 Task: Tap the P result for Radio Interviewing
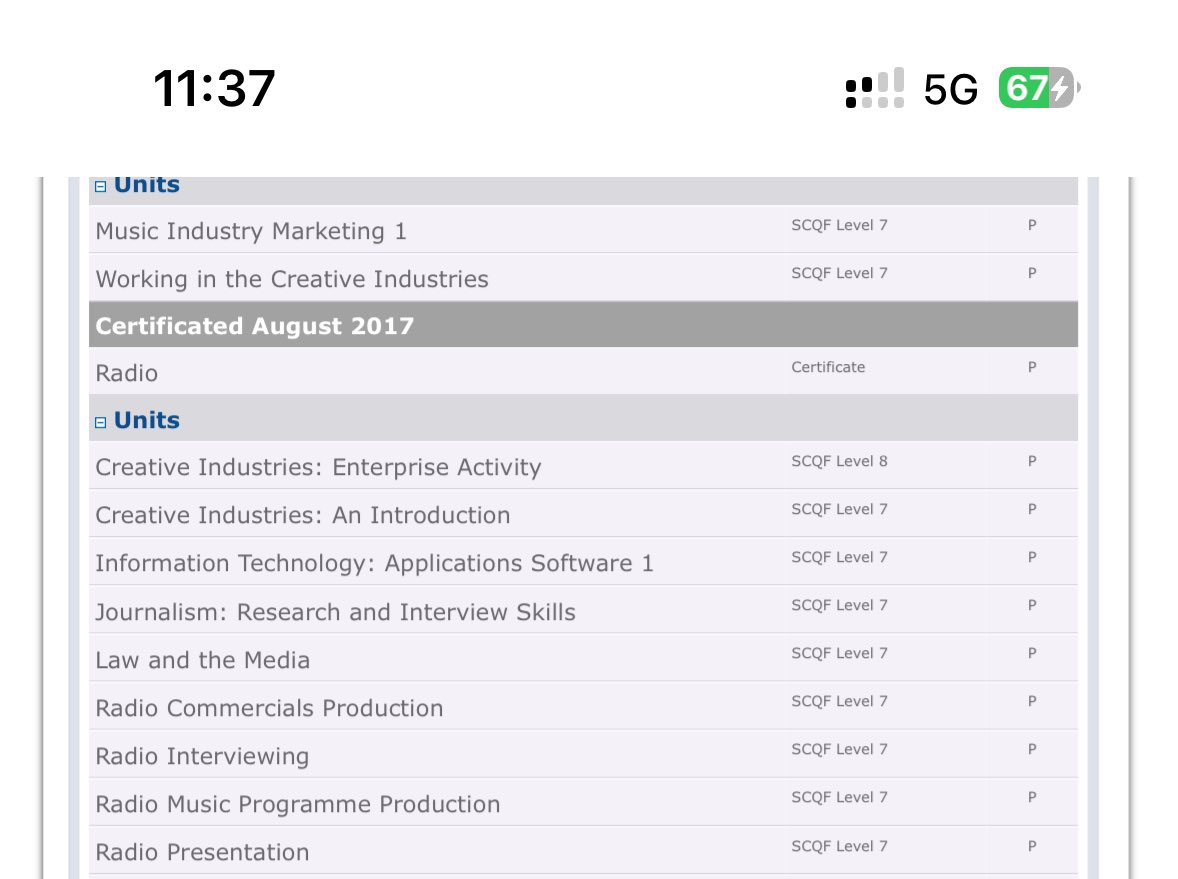pyautogui.click(x=1032, y=749)
